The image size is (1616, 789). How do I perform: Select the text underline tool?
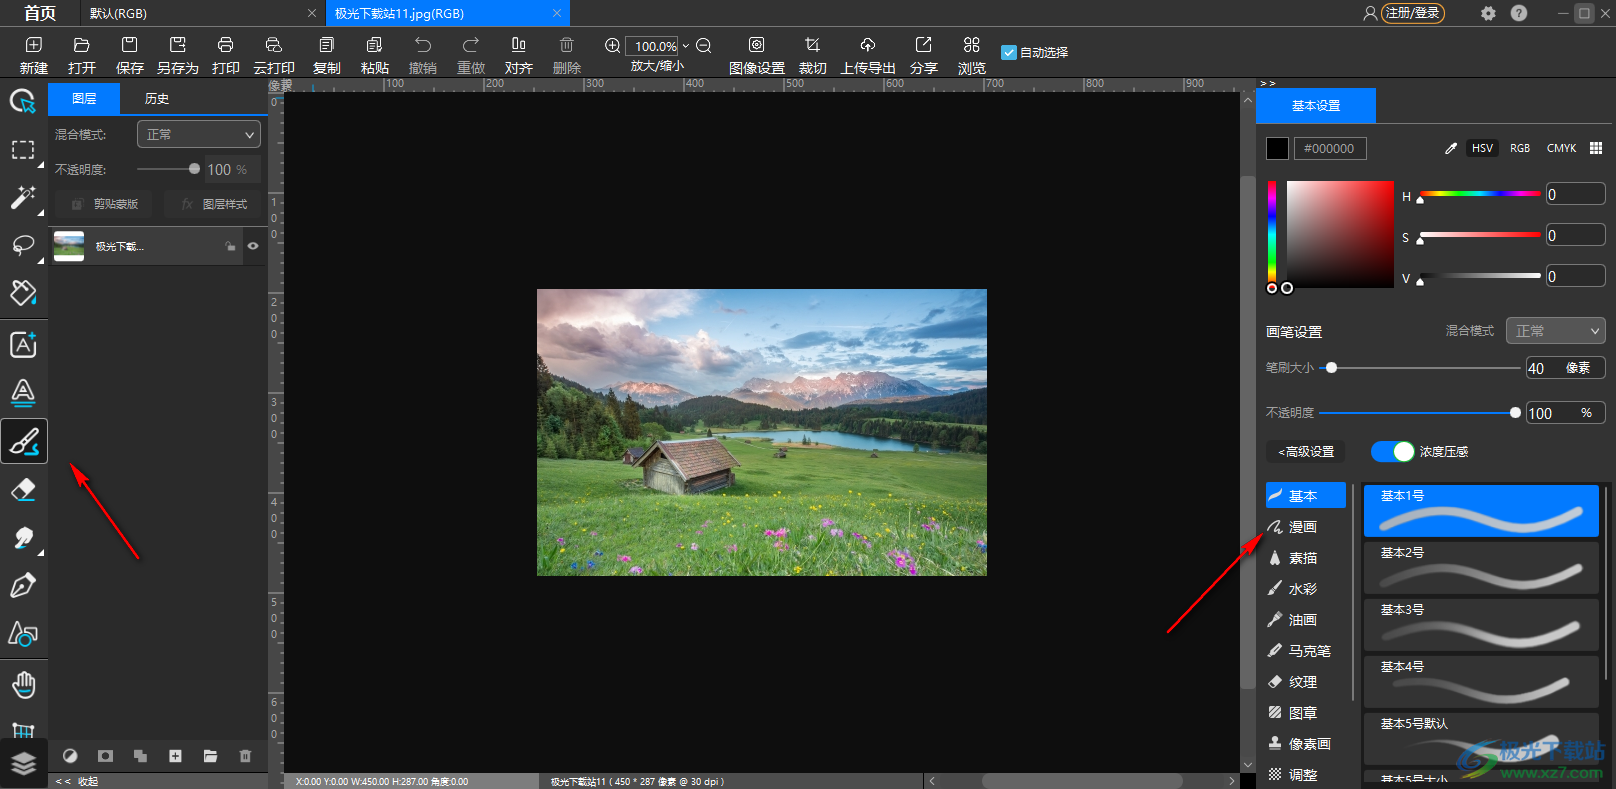23,392
